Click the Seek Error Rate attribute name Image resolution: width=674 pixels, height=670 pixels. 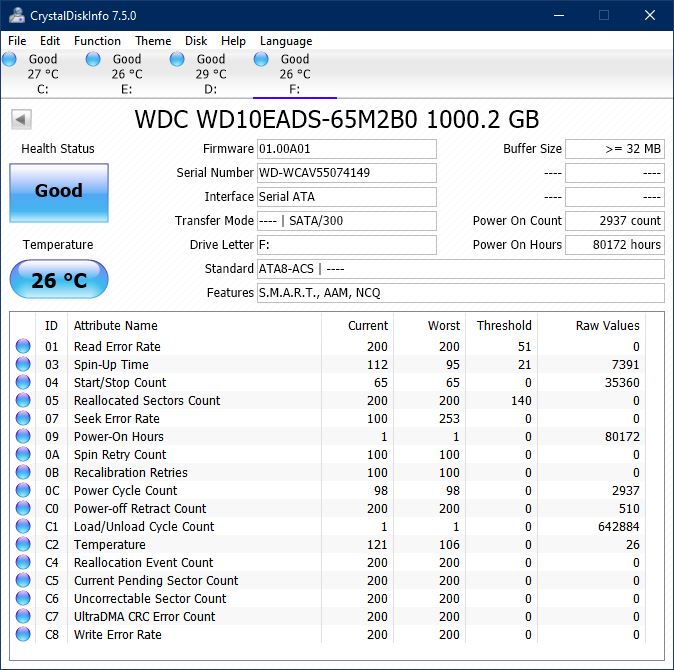(x=116, y=419)
